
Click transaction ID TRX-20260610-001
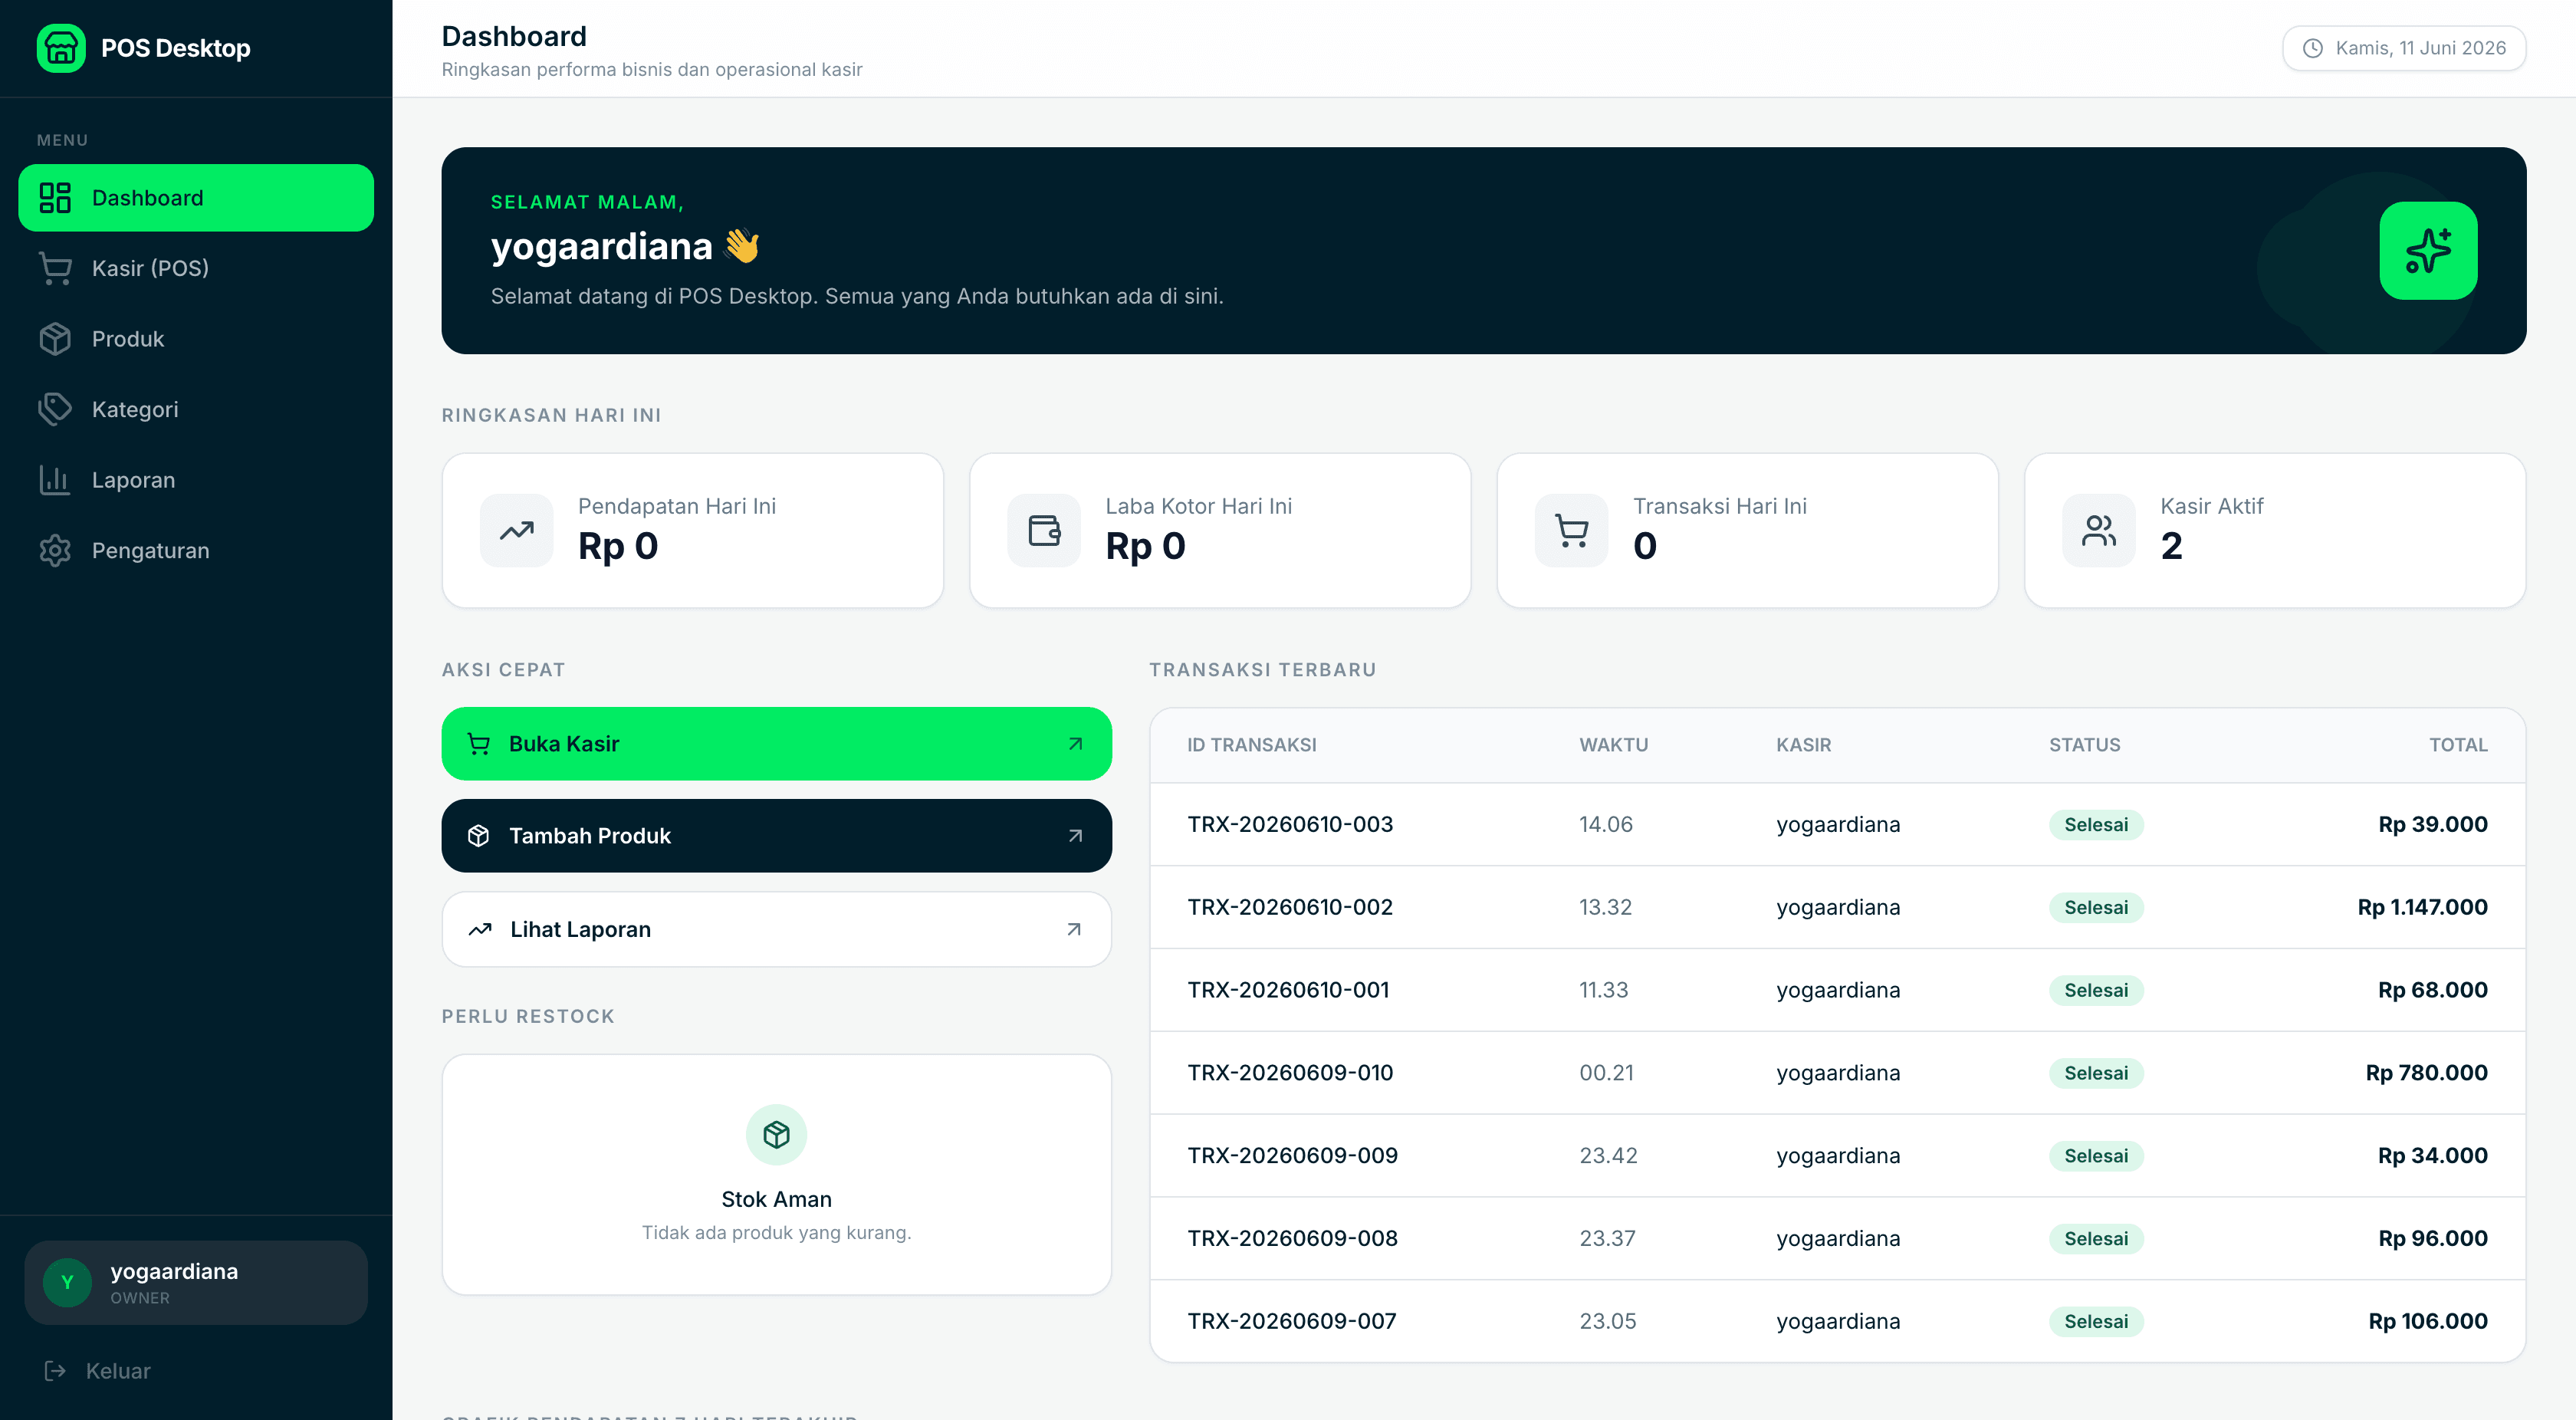pos(1288,990)
